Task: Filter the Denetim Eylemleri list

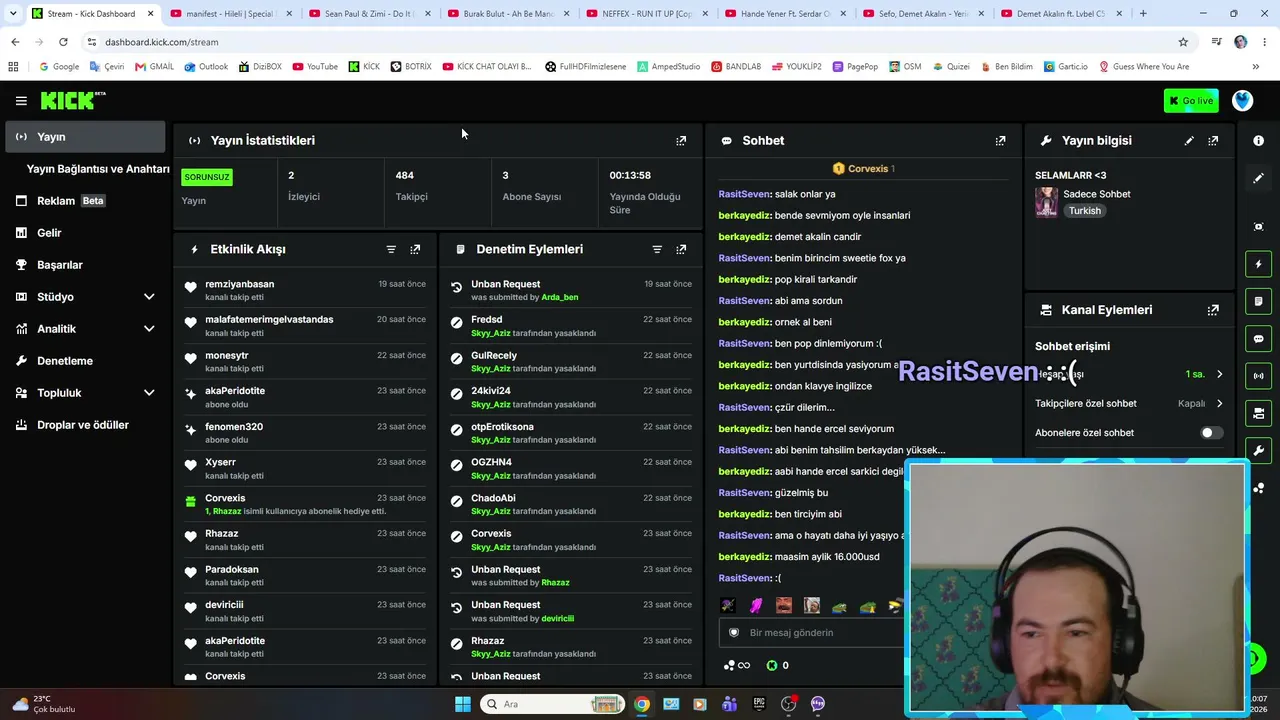Action: (x=657, y=249)
